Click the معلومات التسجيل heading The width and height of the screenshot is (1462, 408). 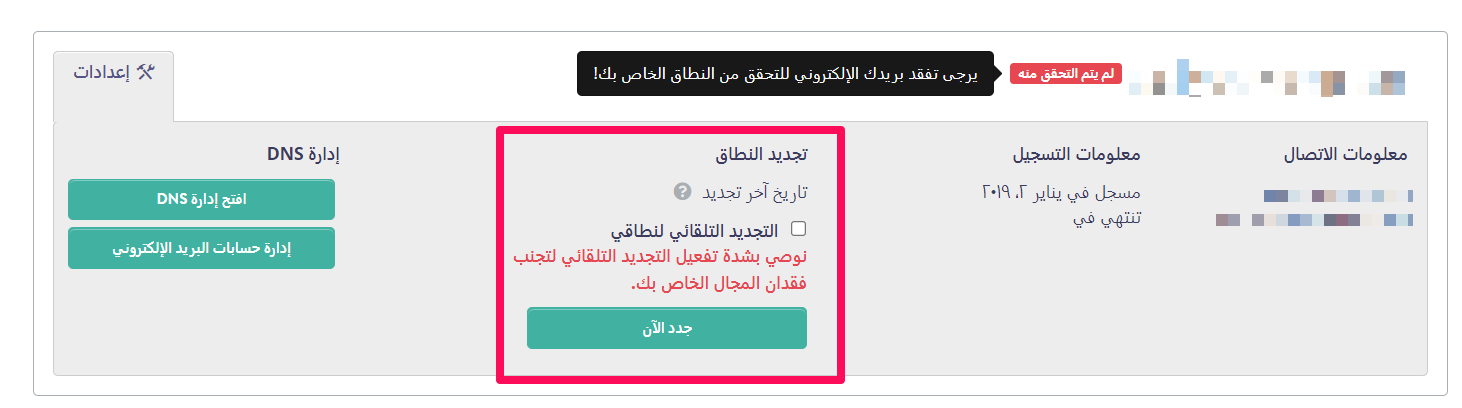click(1078, 155)
